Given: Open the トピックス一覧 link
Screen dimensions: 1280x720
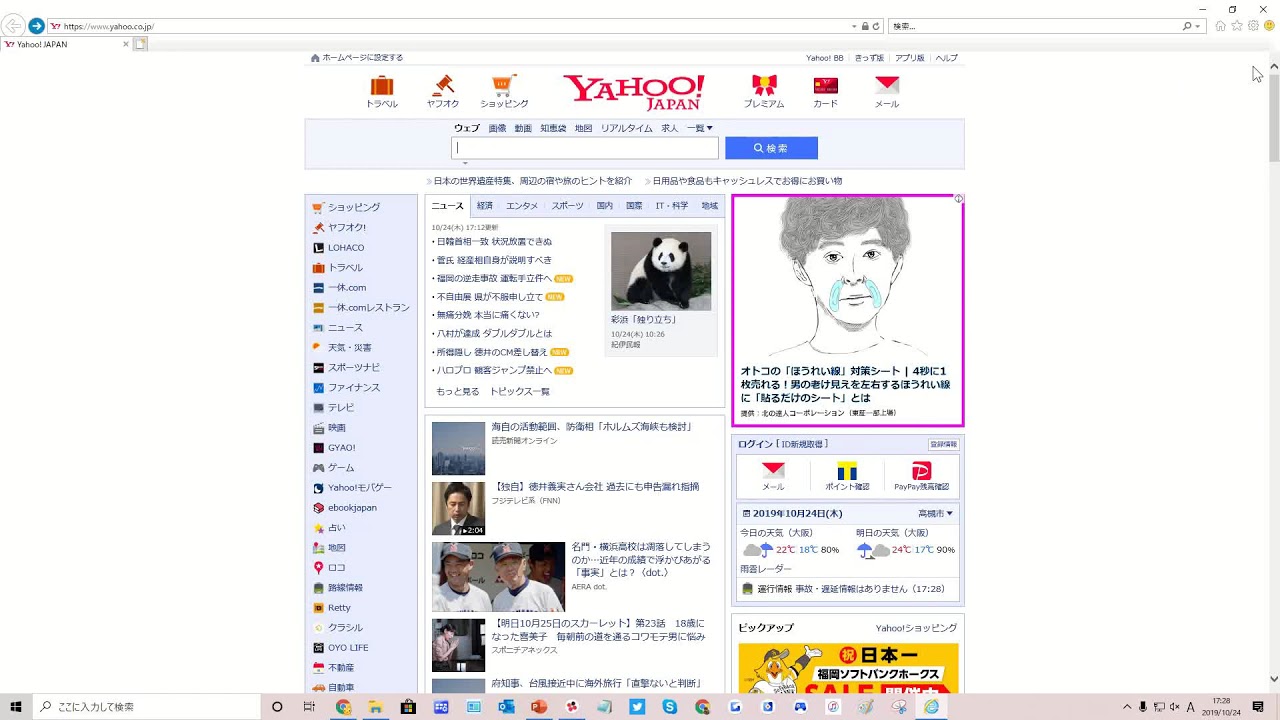Looking at the screenshot, I should point(520,391).
